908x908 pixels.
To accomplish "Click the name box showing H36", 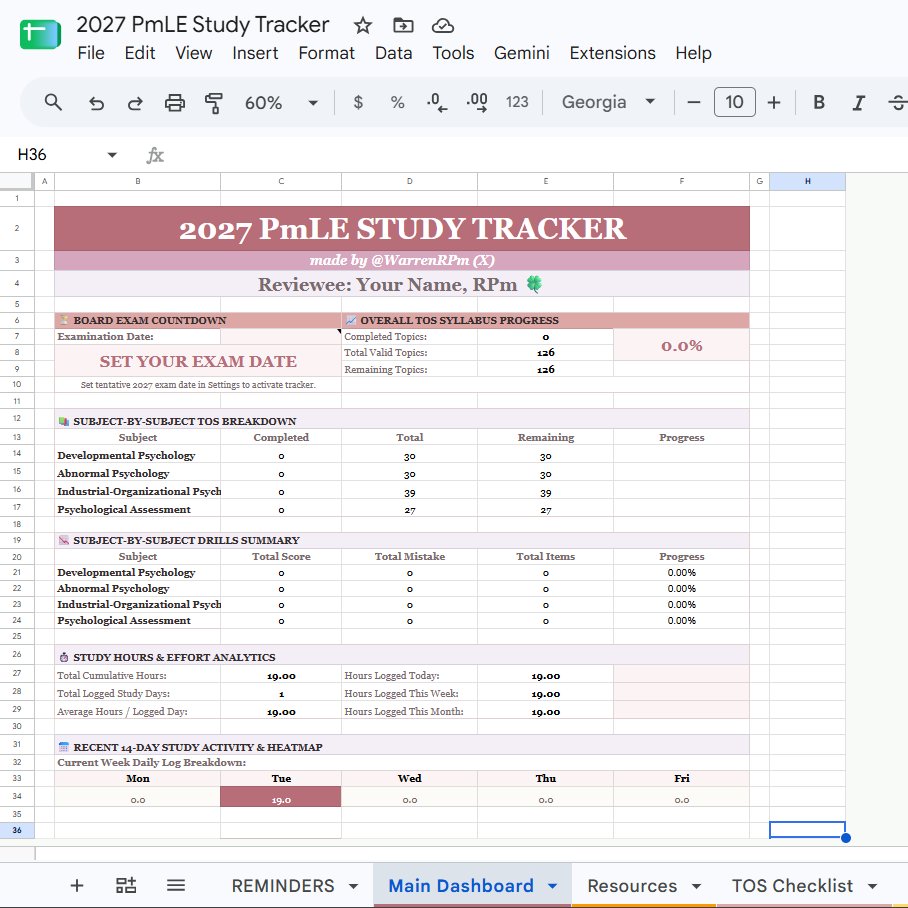I will (x=58, y=155).
